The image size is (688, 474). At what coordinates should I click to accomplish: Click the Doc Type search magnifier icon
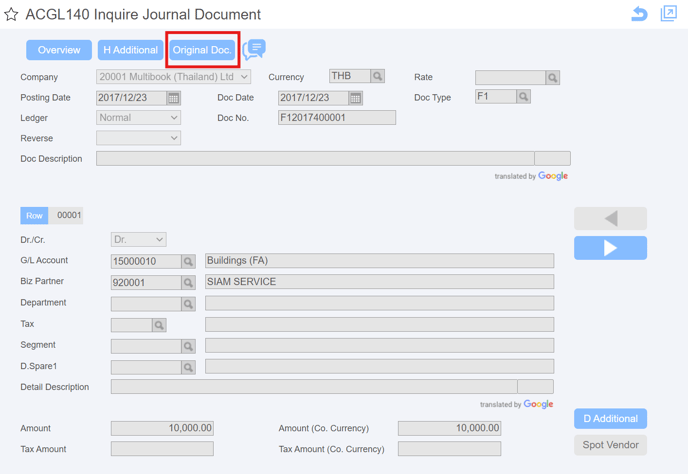point(523,97)
